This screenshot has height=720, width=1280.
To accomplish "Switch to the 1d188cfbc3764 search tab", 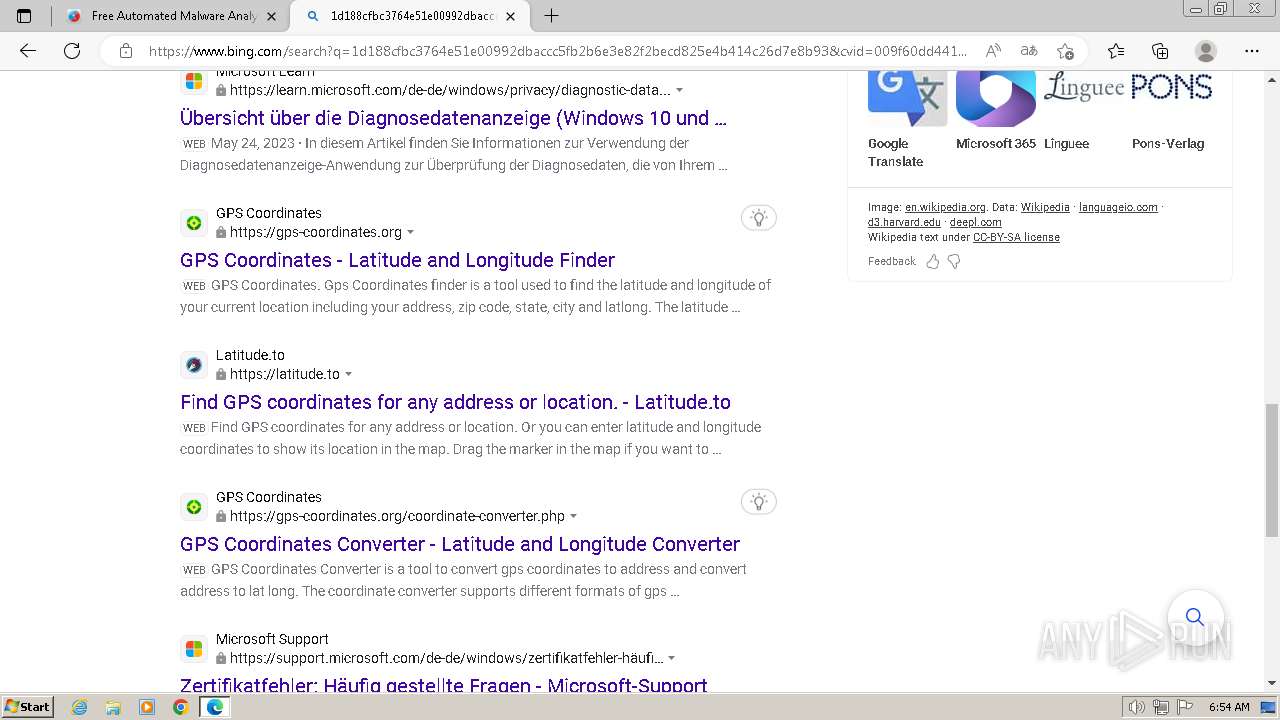I will click(411, 16).
